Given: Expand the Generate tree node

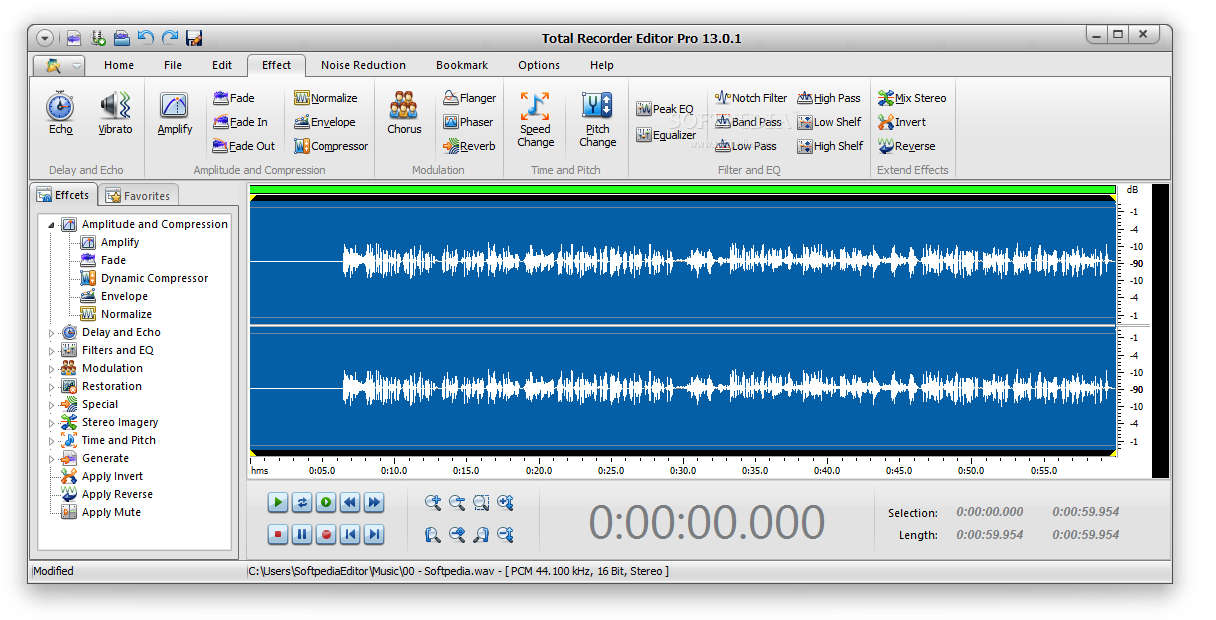Looking at the screenshot, I should 52,459.
